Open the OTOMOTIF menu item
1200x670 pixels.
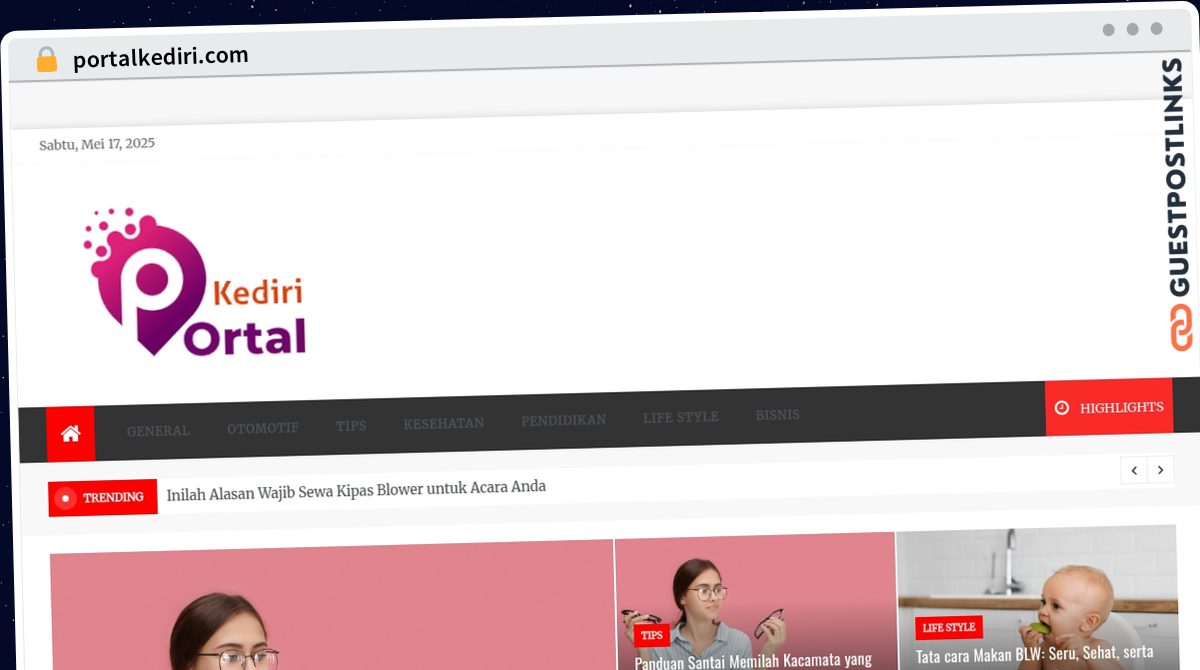point(263,428)
